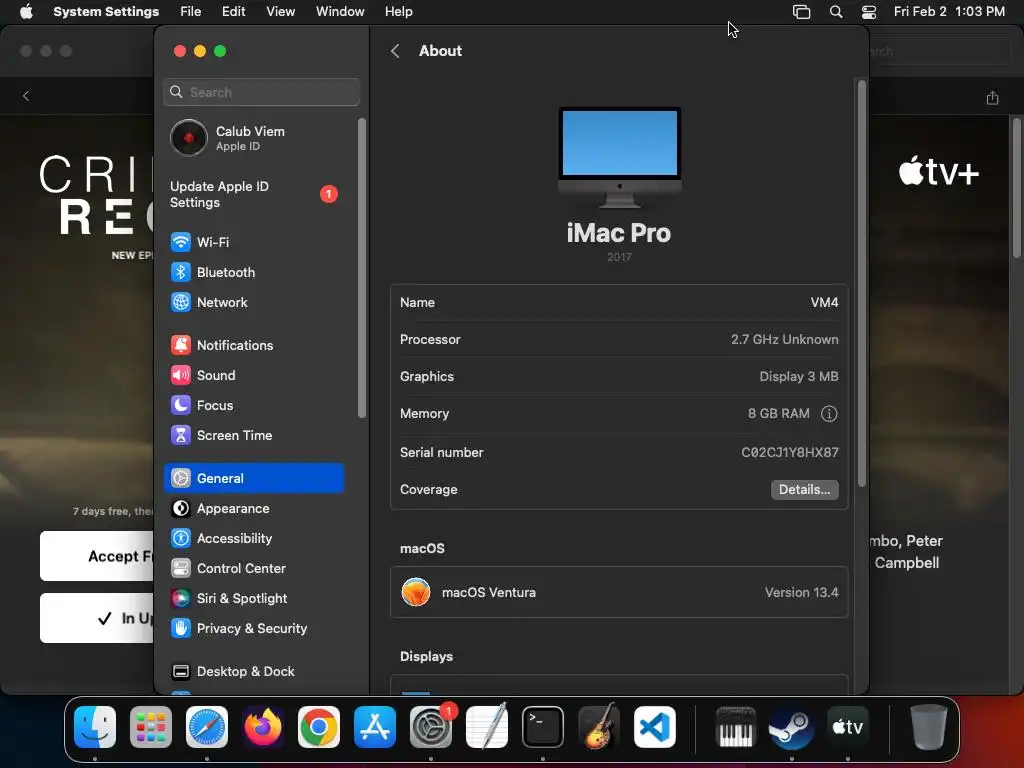Click the date and time in menu bar

coord(949,12)
